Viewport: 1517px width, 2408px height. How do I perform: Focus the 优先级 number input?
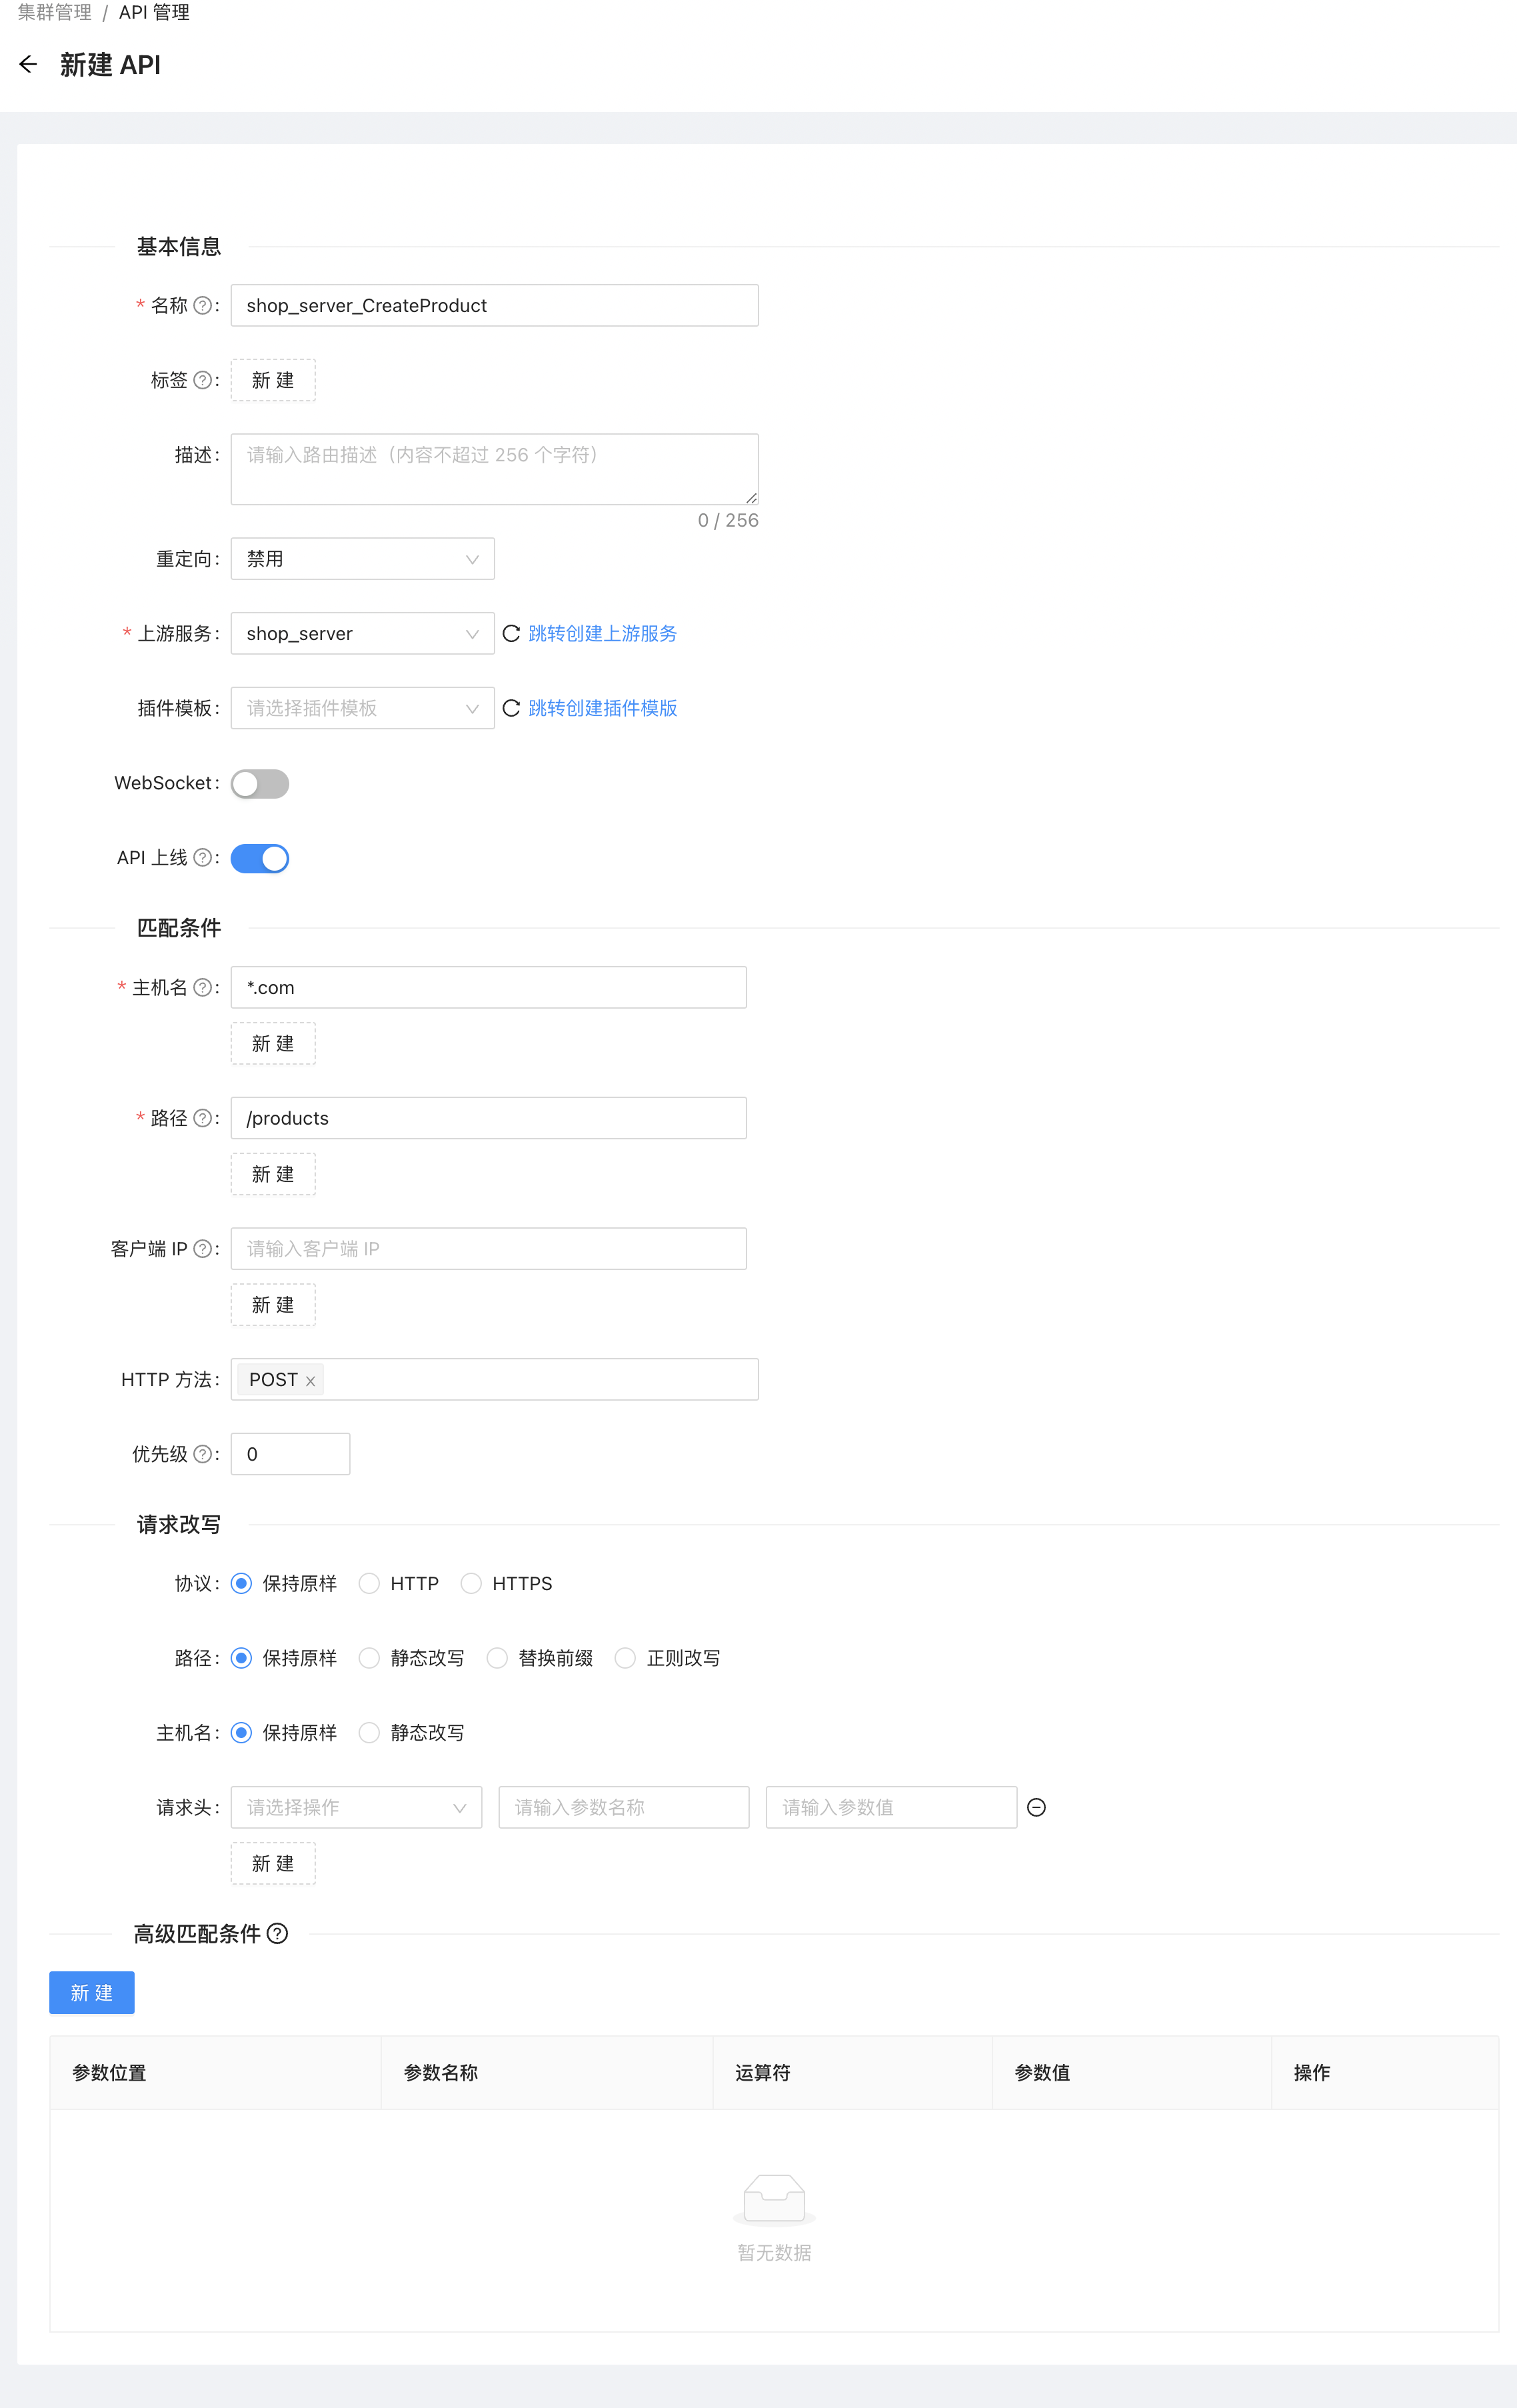[291, 1454]
